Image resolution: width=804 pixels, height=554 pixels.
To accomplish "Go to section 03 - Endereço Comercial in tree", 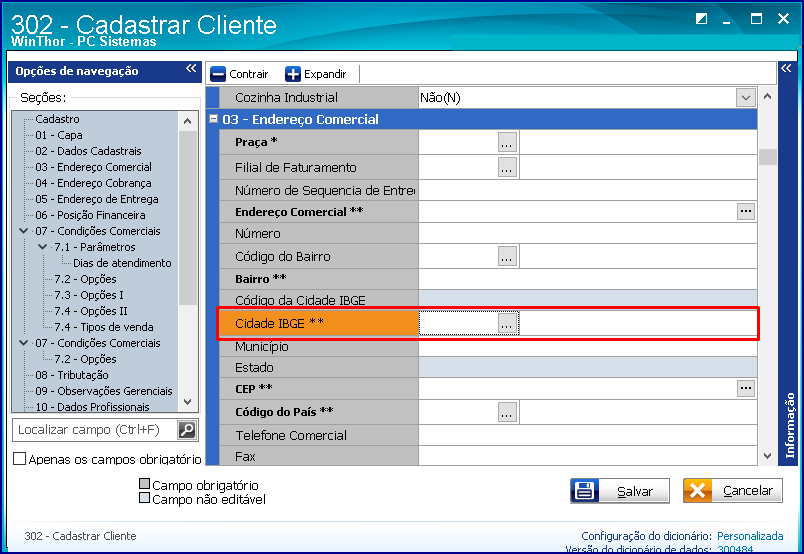I will pyautogui.click(x=93, y=167).
